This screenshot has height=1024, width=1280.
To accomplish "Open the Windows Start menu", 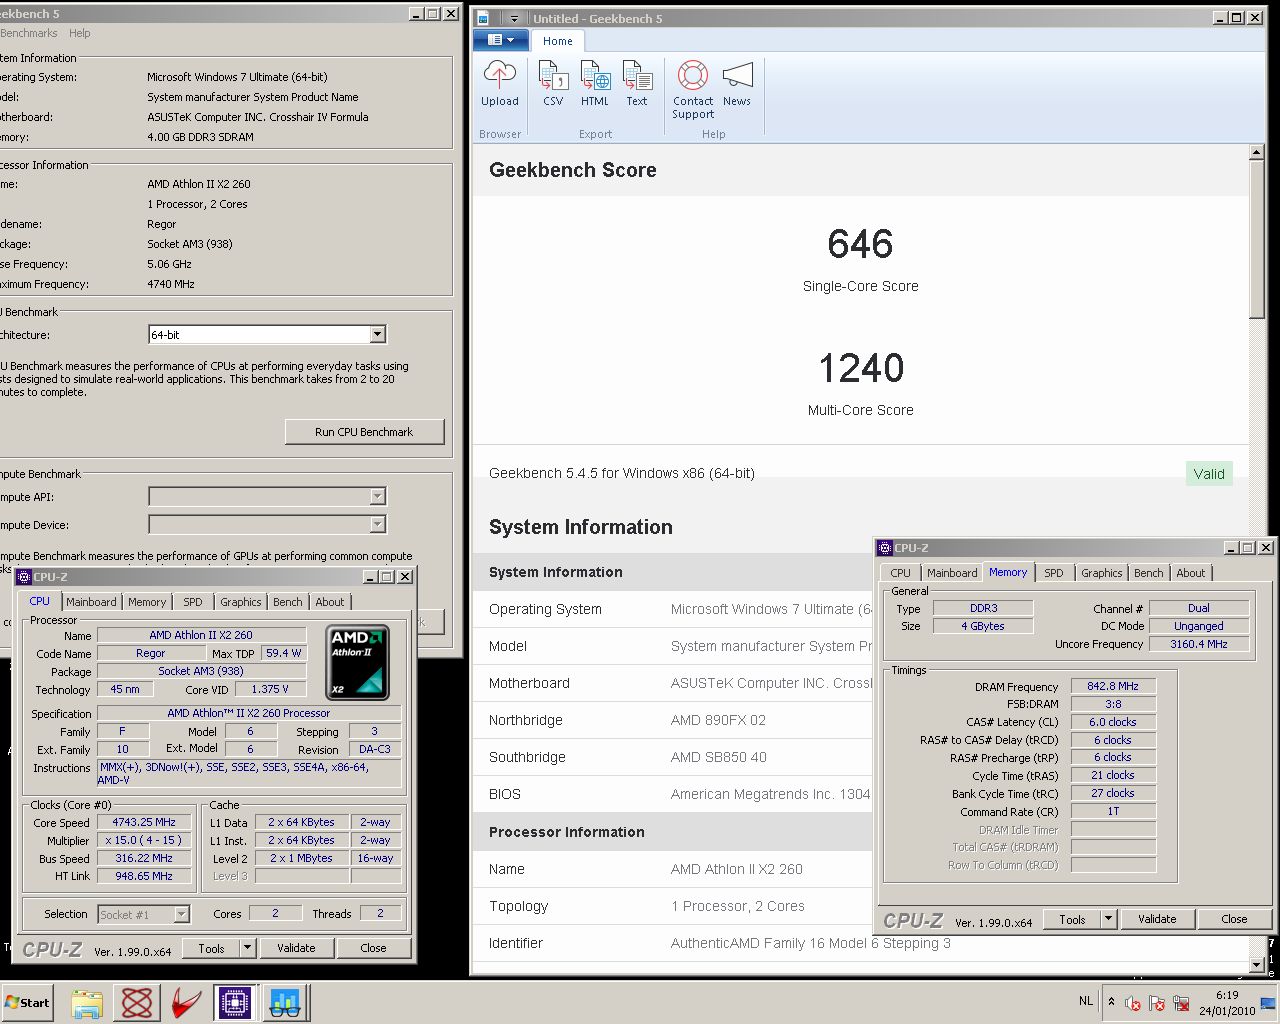I will pyautogui.click(x=27, y=1002).
